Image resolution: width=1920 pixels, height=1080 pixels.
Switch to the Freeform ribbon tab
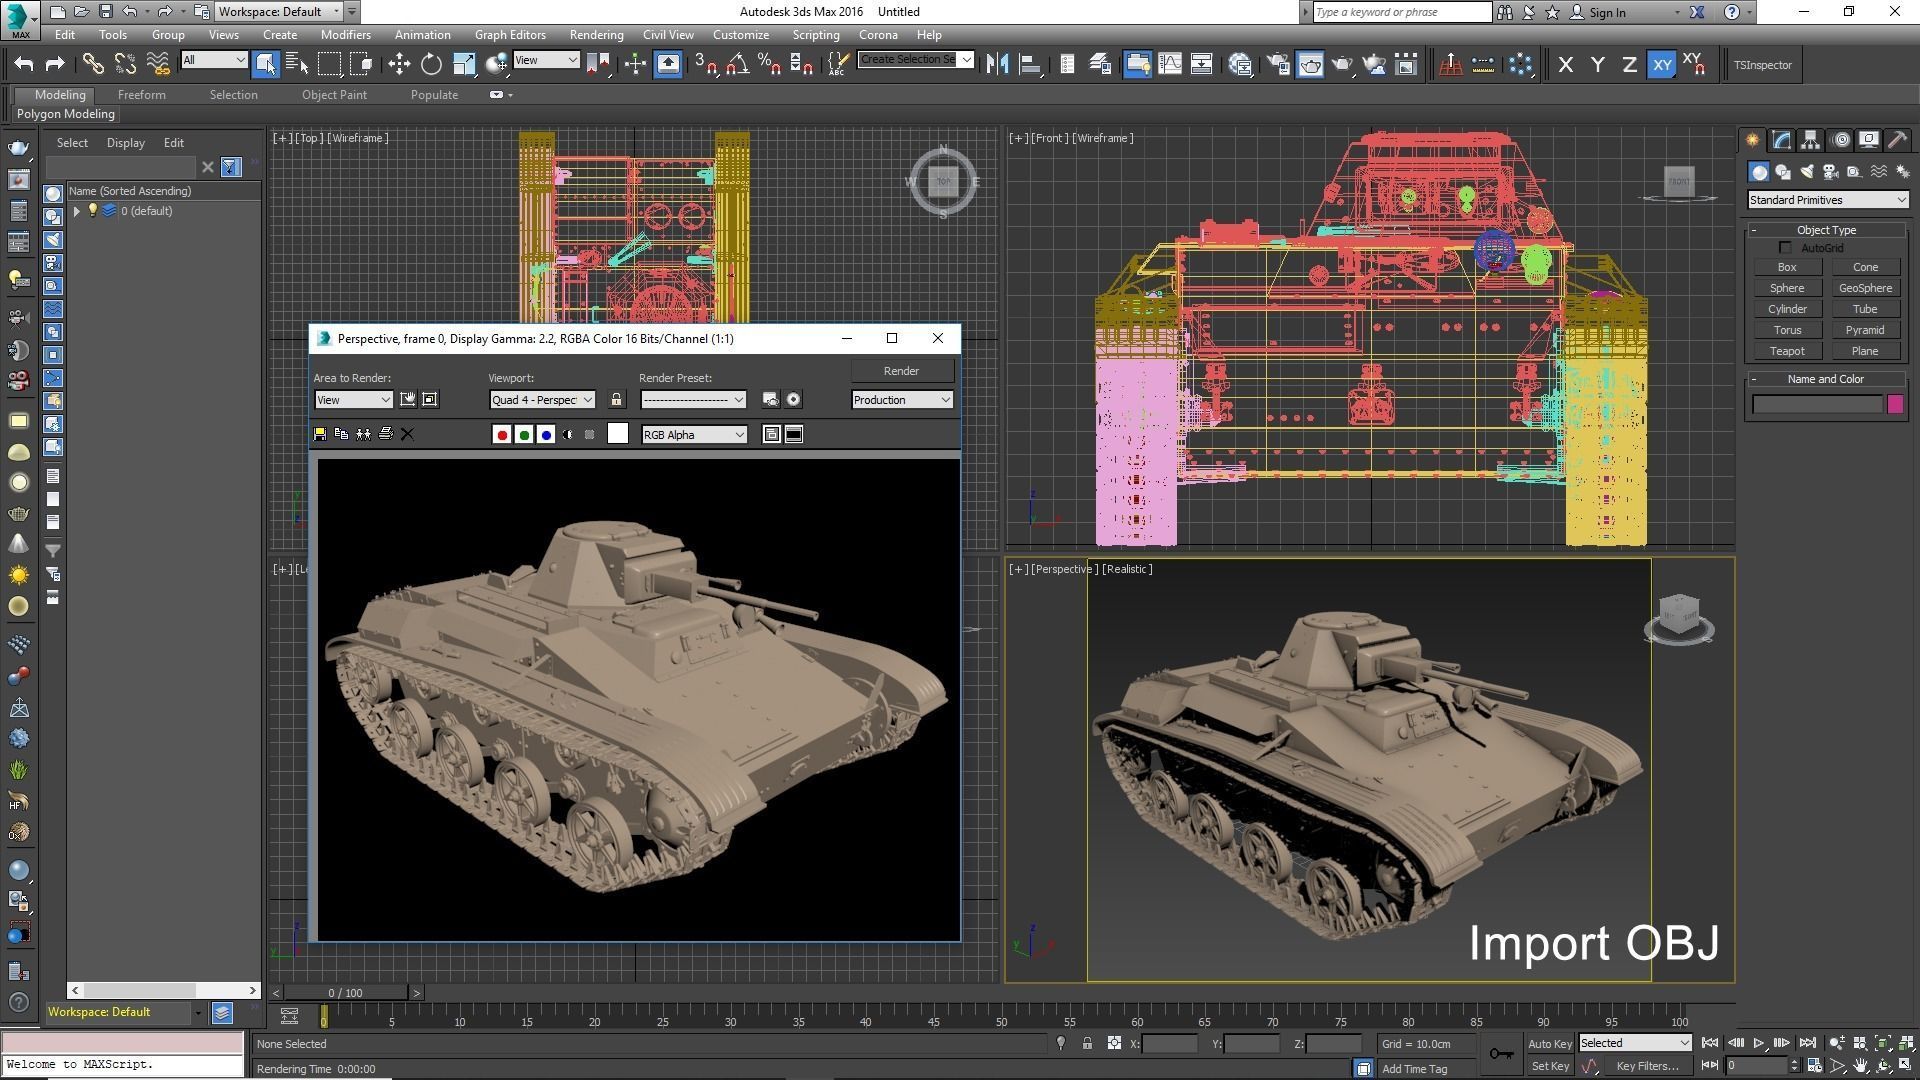141,95
